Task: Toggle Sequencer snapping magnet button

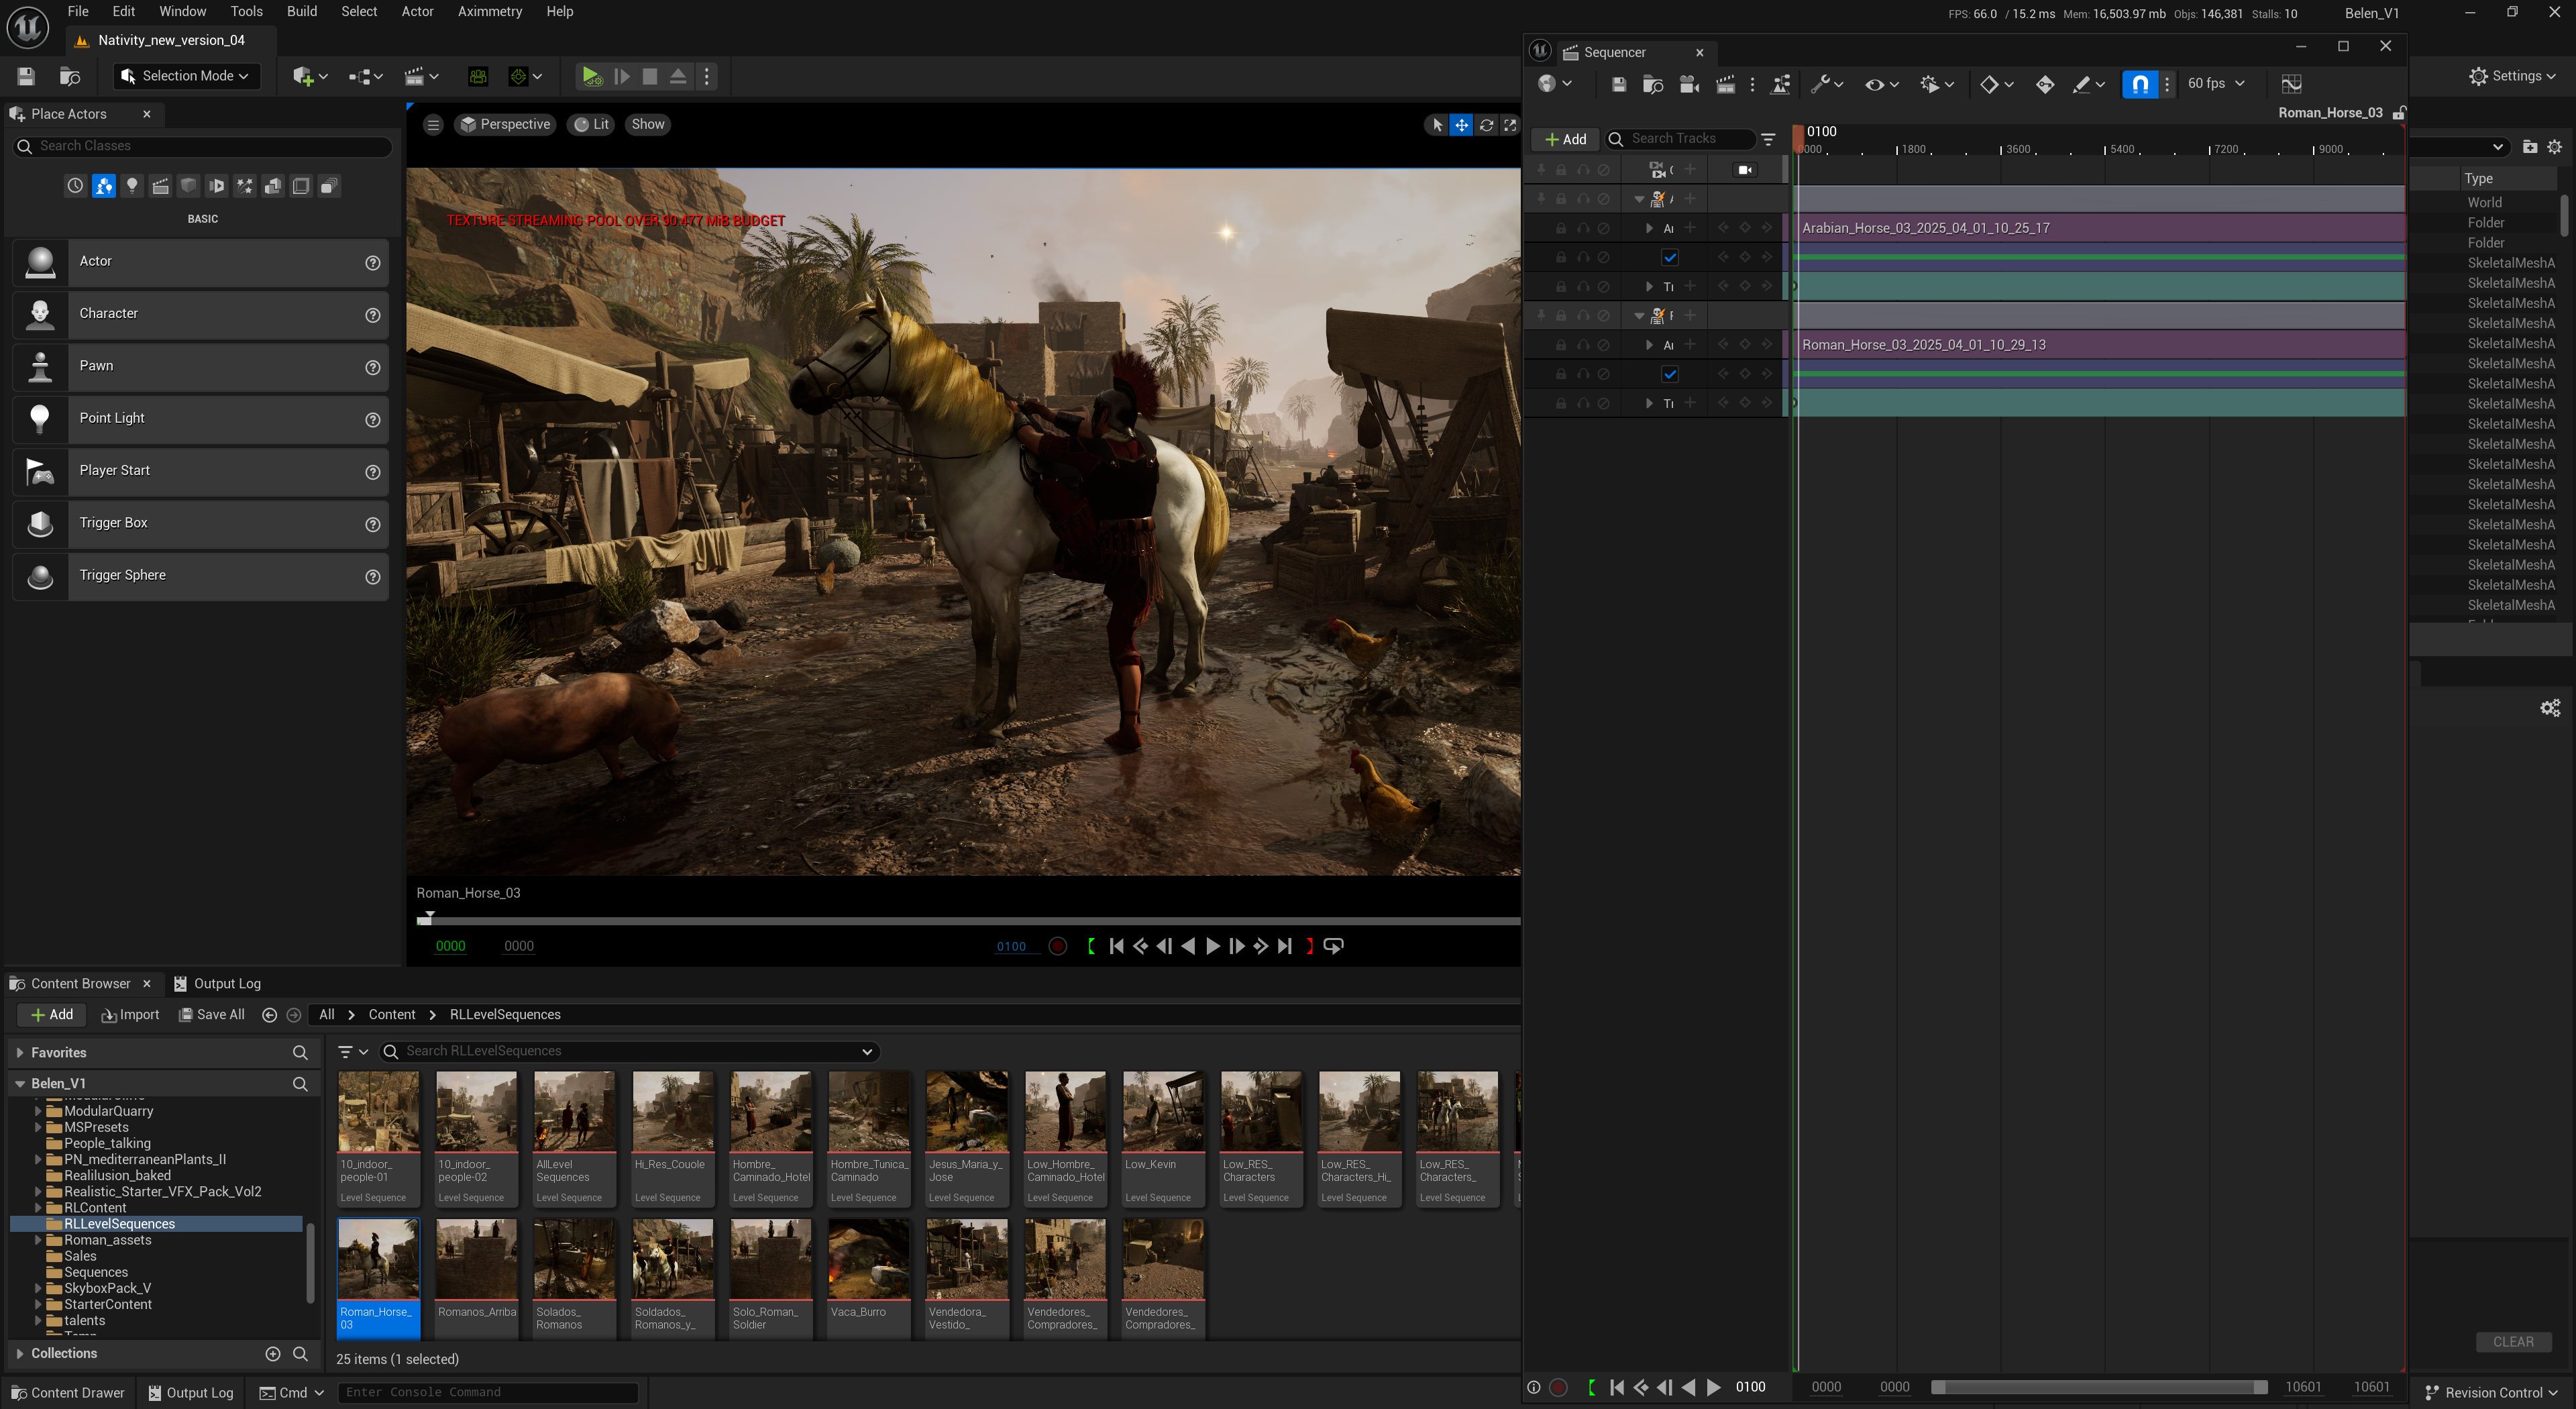Action: (x=2140, y=84)
